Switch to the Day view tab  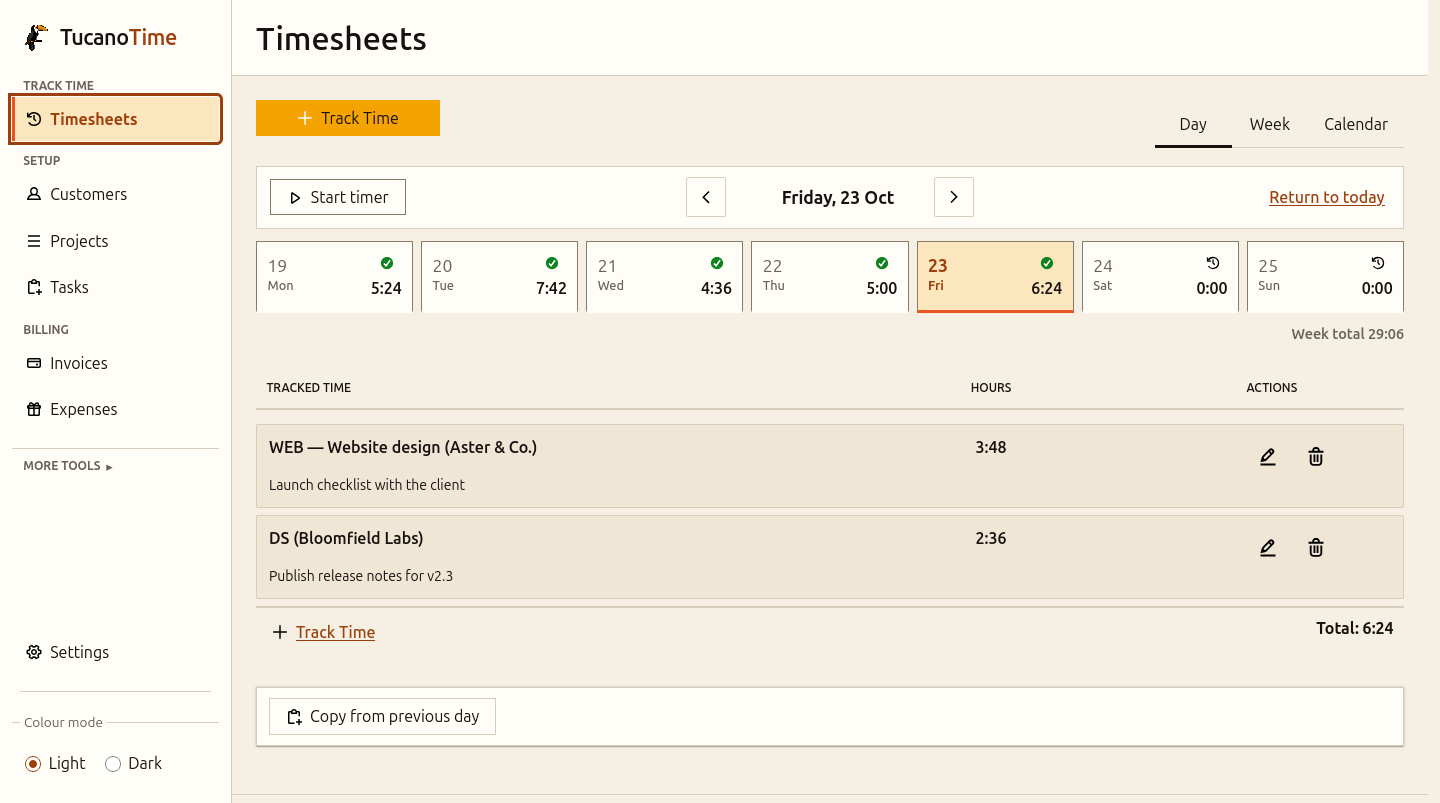(1193, 124)
